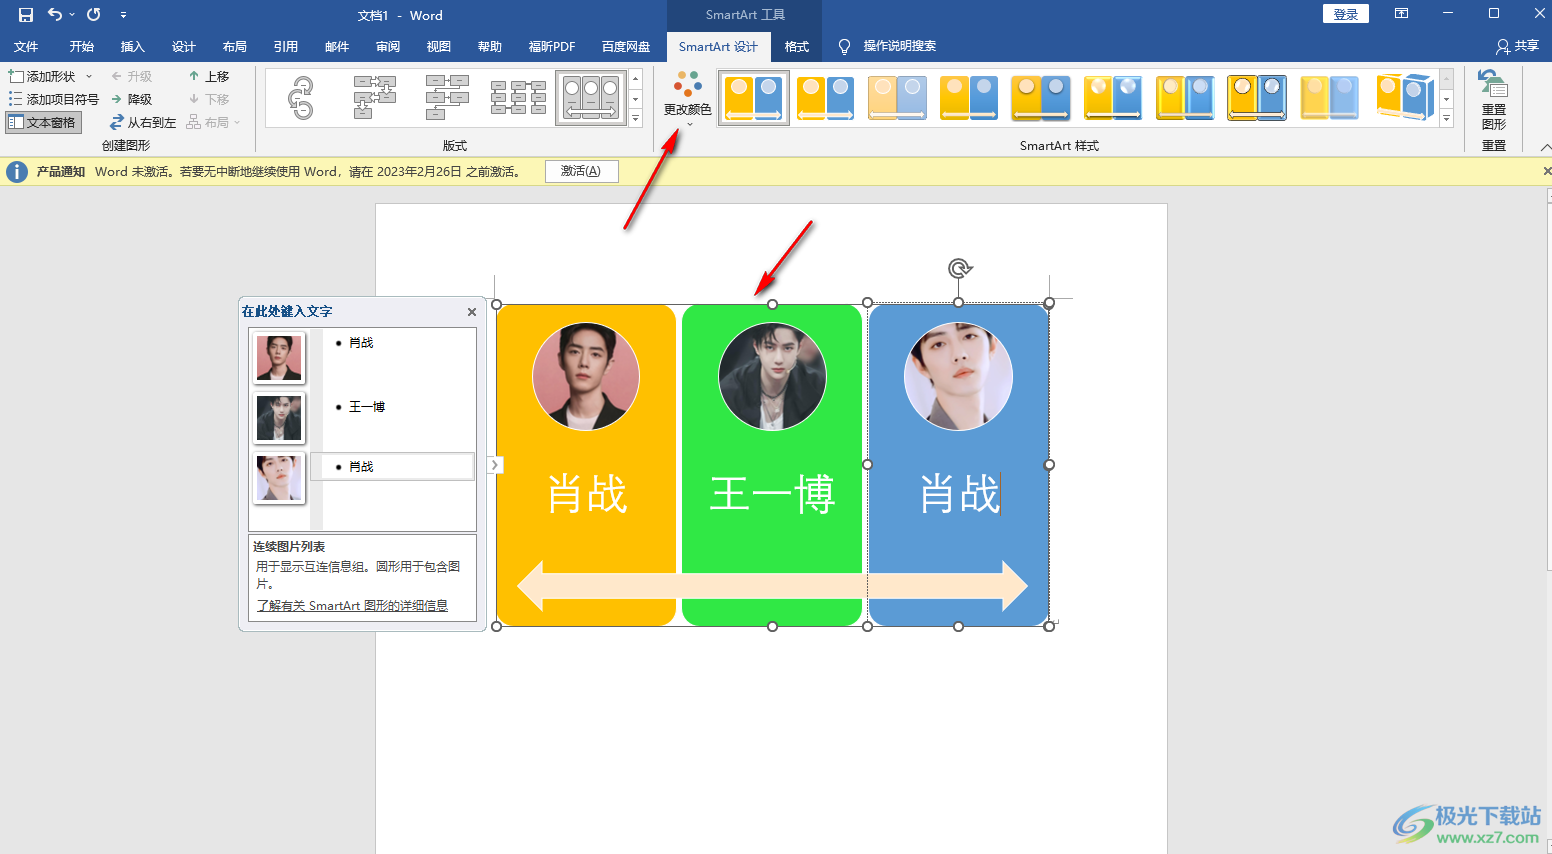Open the 视图 tab
Viewport: 1552px width, 854px height.
(439, 46)
